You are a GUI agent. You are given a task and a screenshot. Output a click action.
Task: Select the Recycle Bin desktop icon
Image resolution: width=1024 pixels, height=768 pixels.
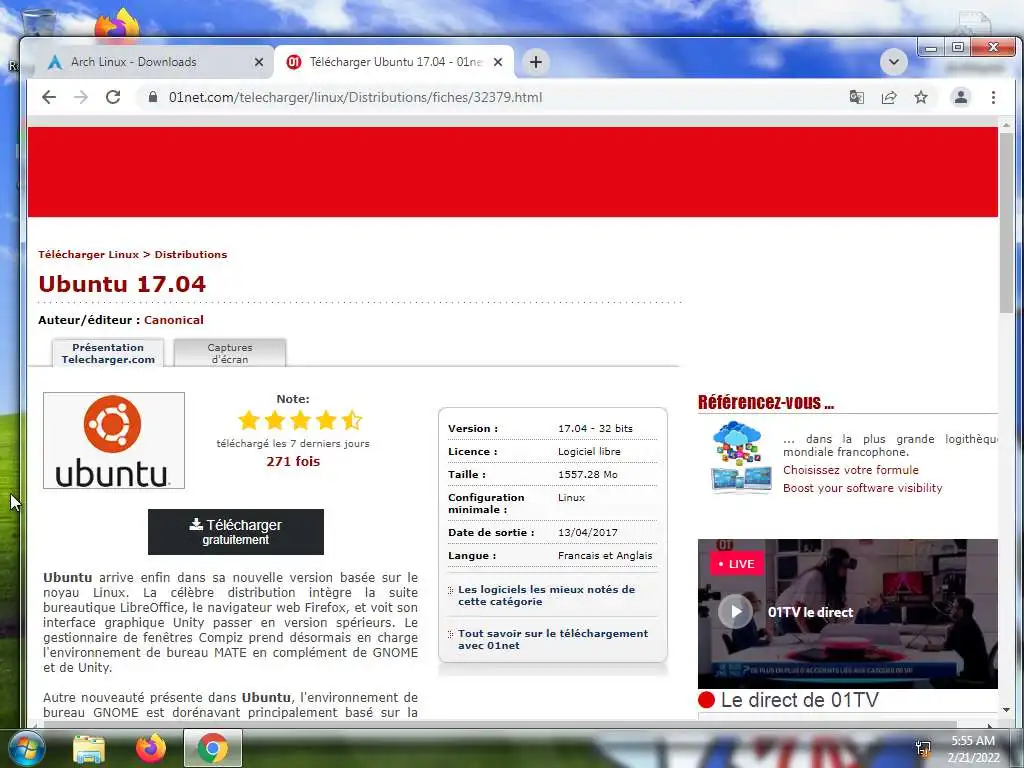[38, 24]
